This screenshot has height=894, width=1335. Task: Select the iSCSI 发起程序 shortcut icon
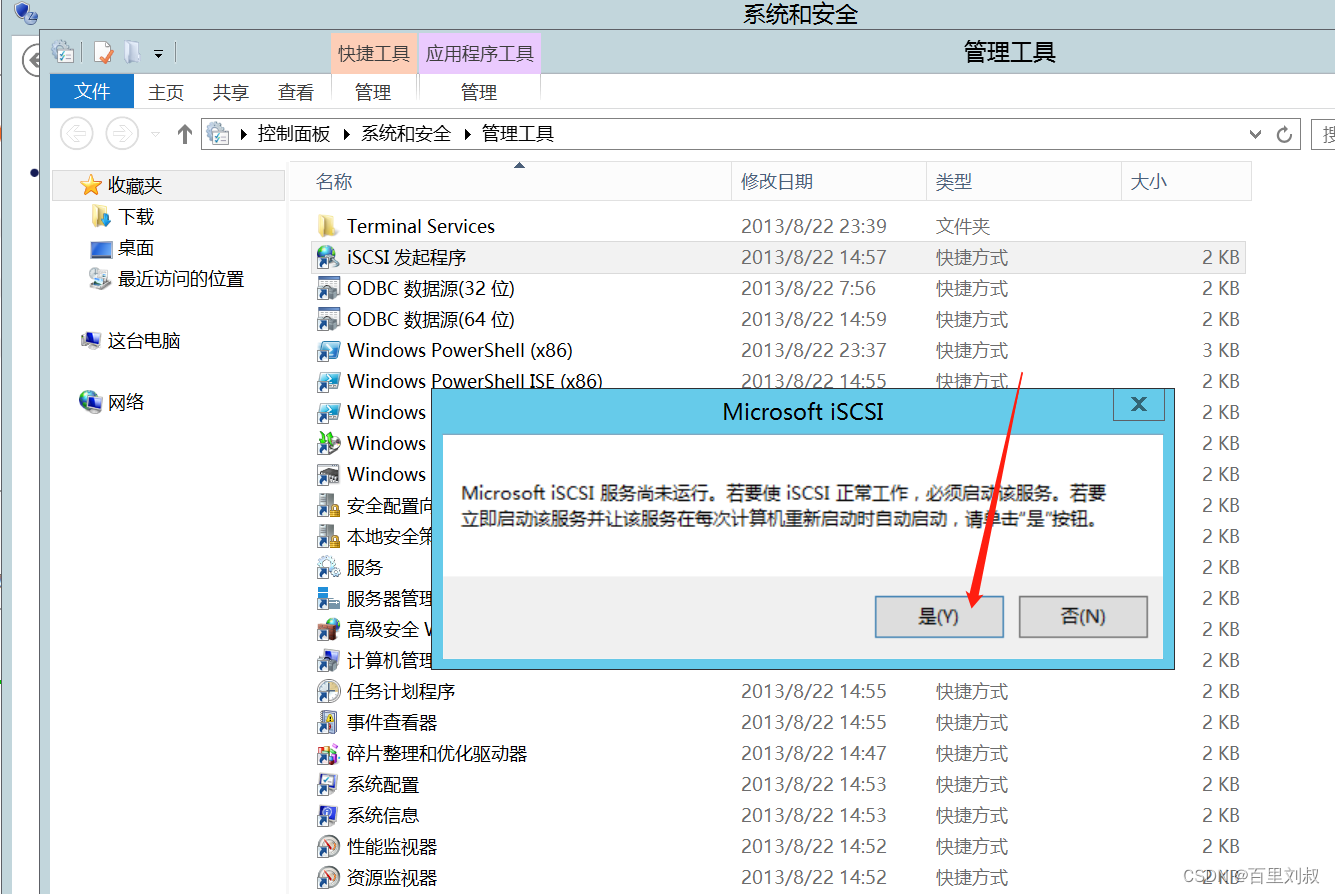coord(328,257)
